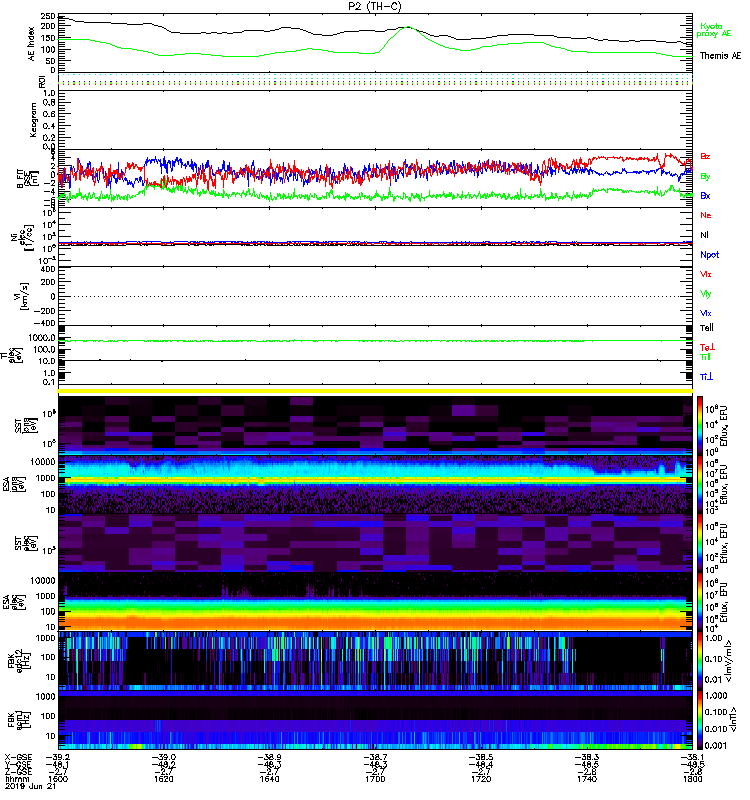Image resolution: width=750 pixels, height=800 pixels.
Task: Click the "ROI" panel axis label
Action: click(x=42, y=82)
